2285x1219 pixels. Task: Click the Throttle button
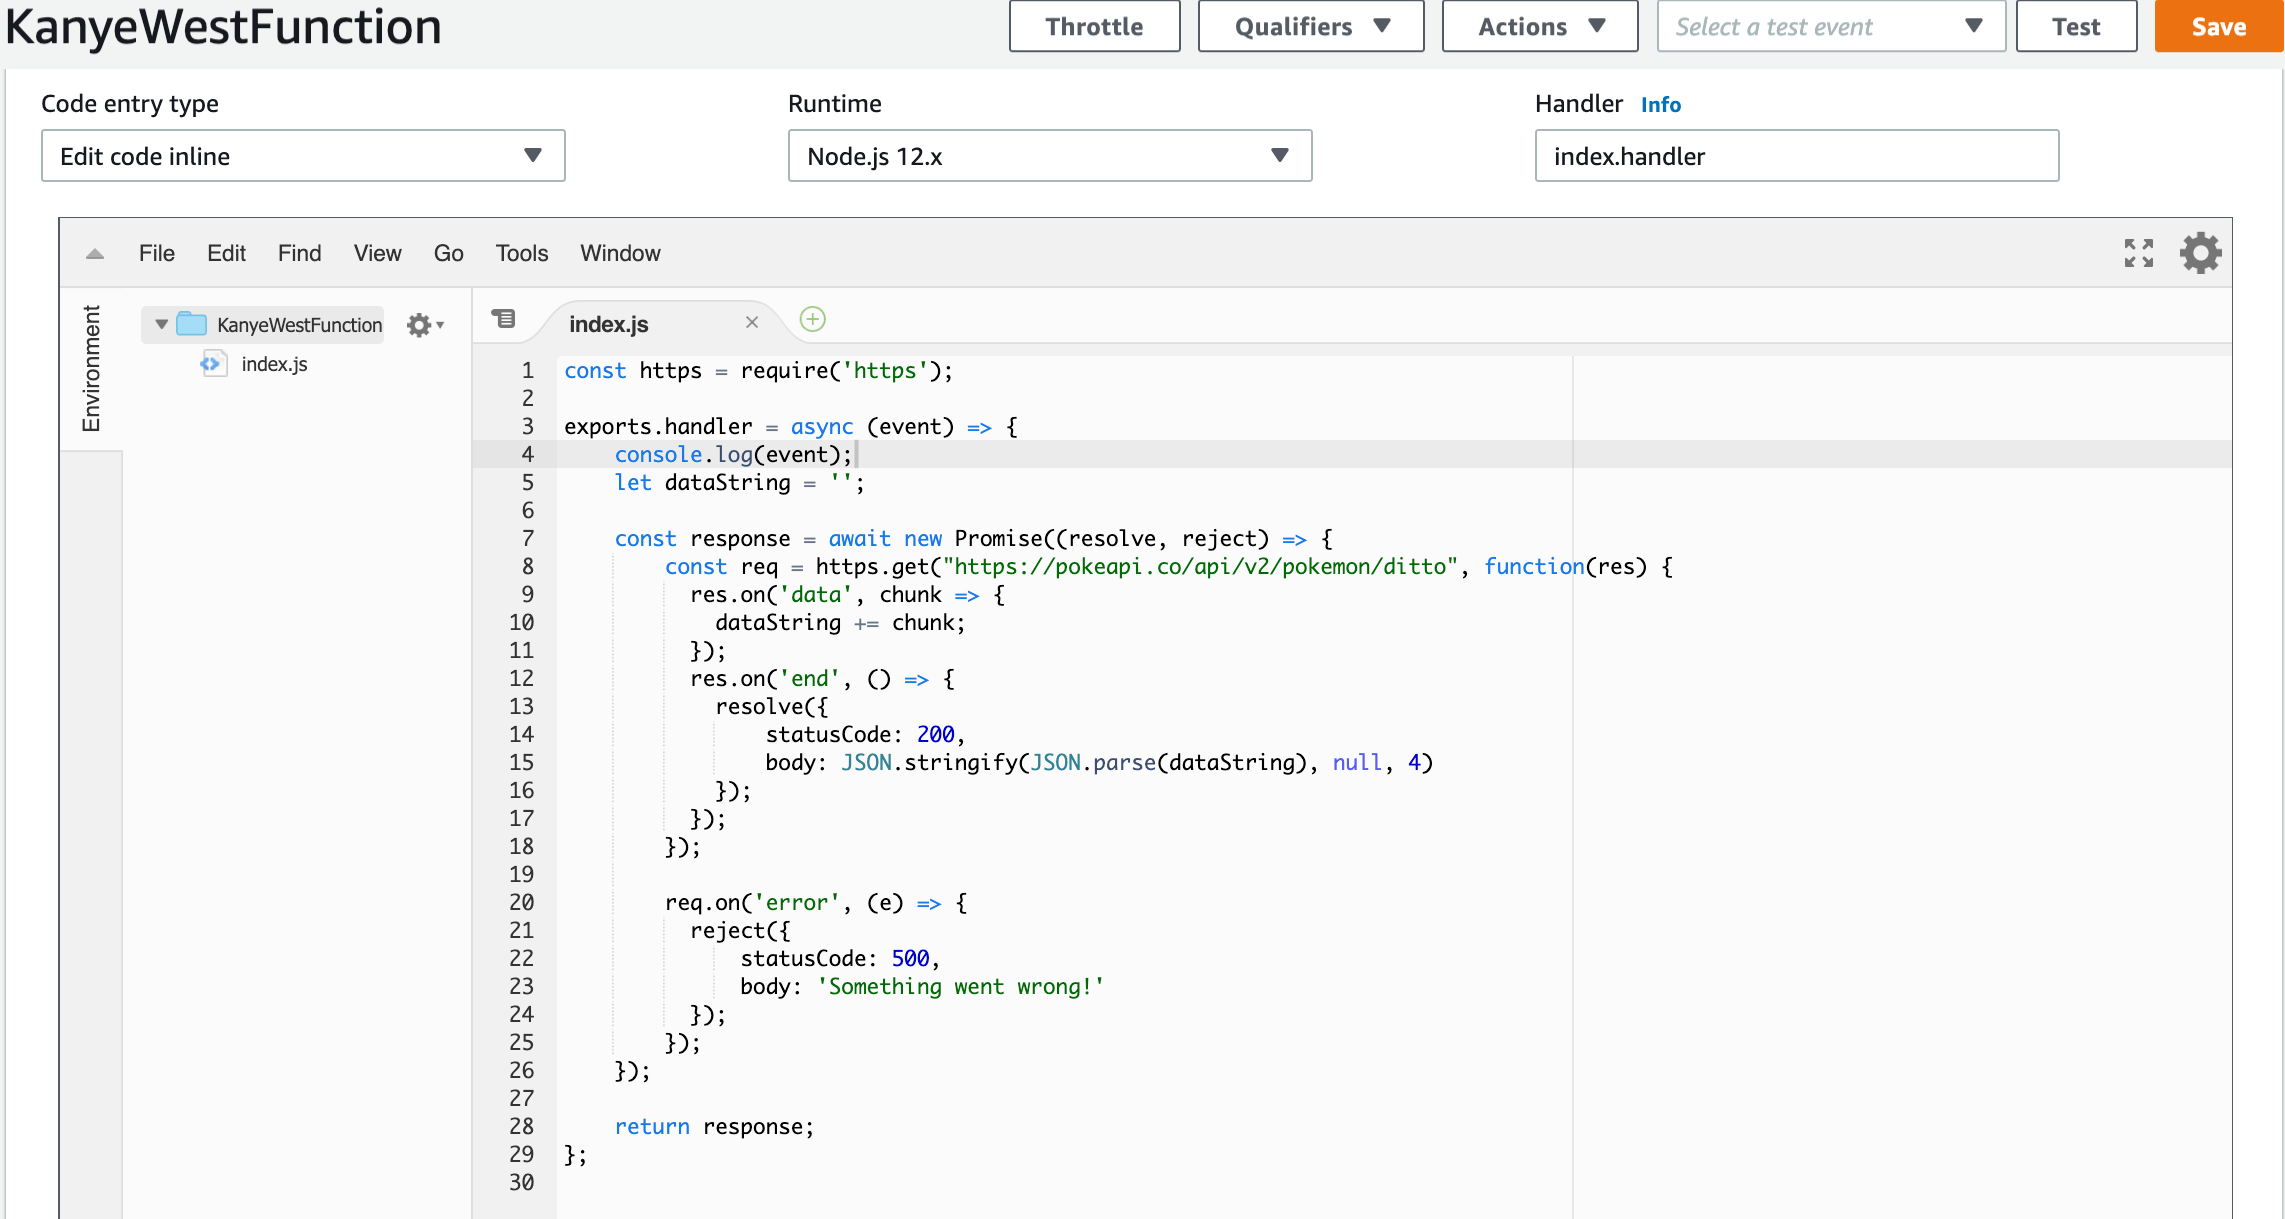pyautogui.click(x=1095, y=27)
